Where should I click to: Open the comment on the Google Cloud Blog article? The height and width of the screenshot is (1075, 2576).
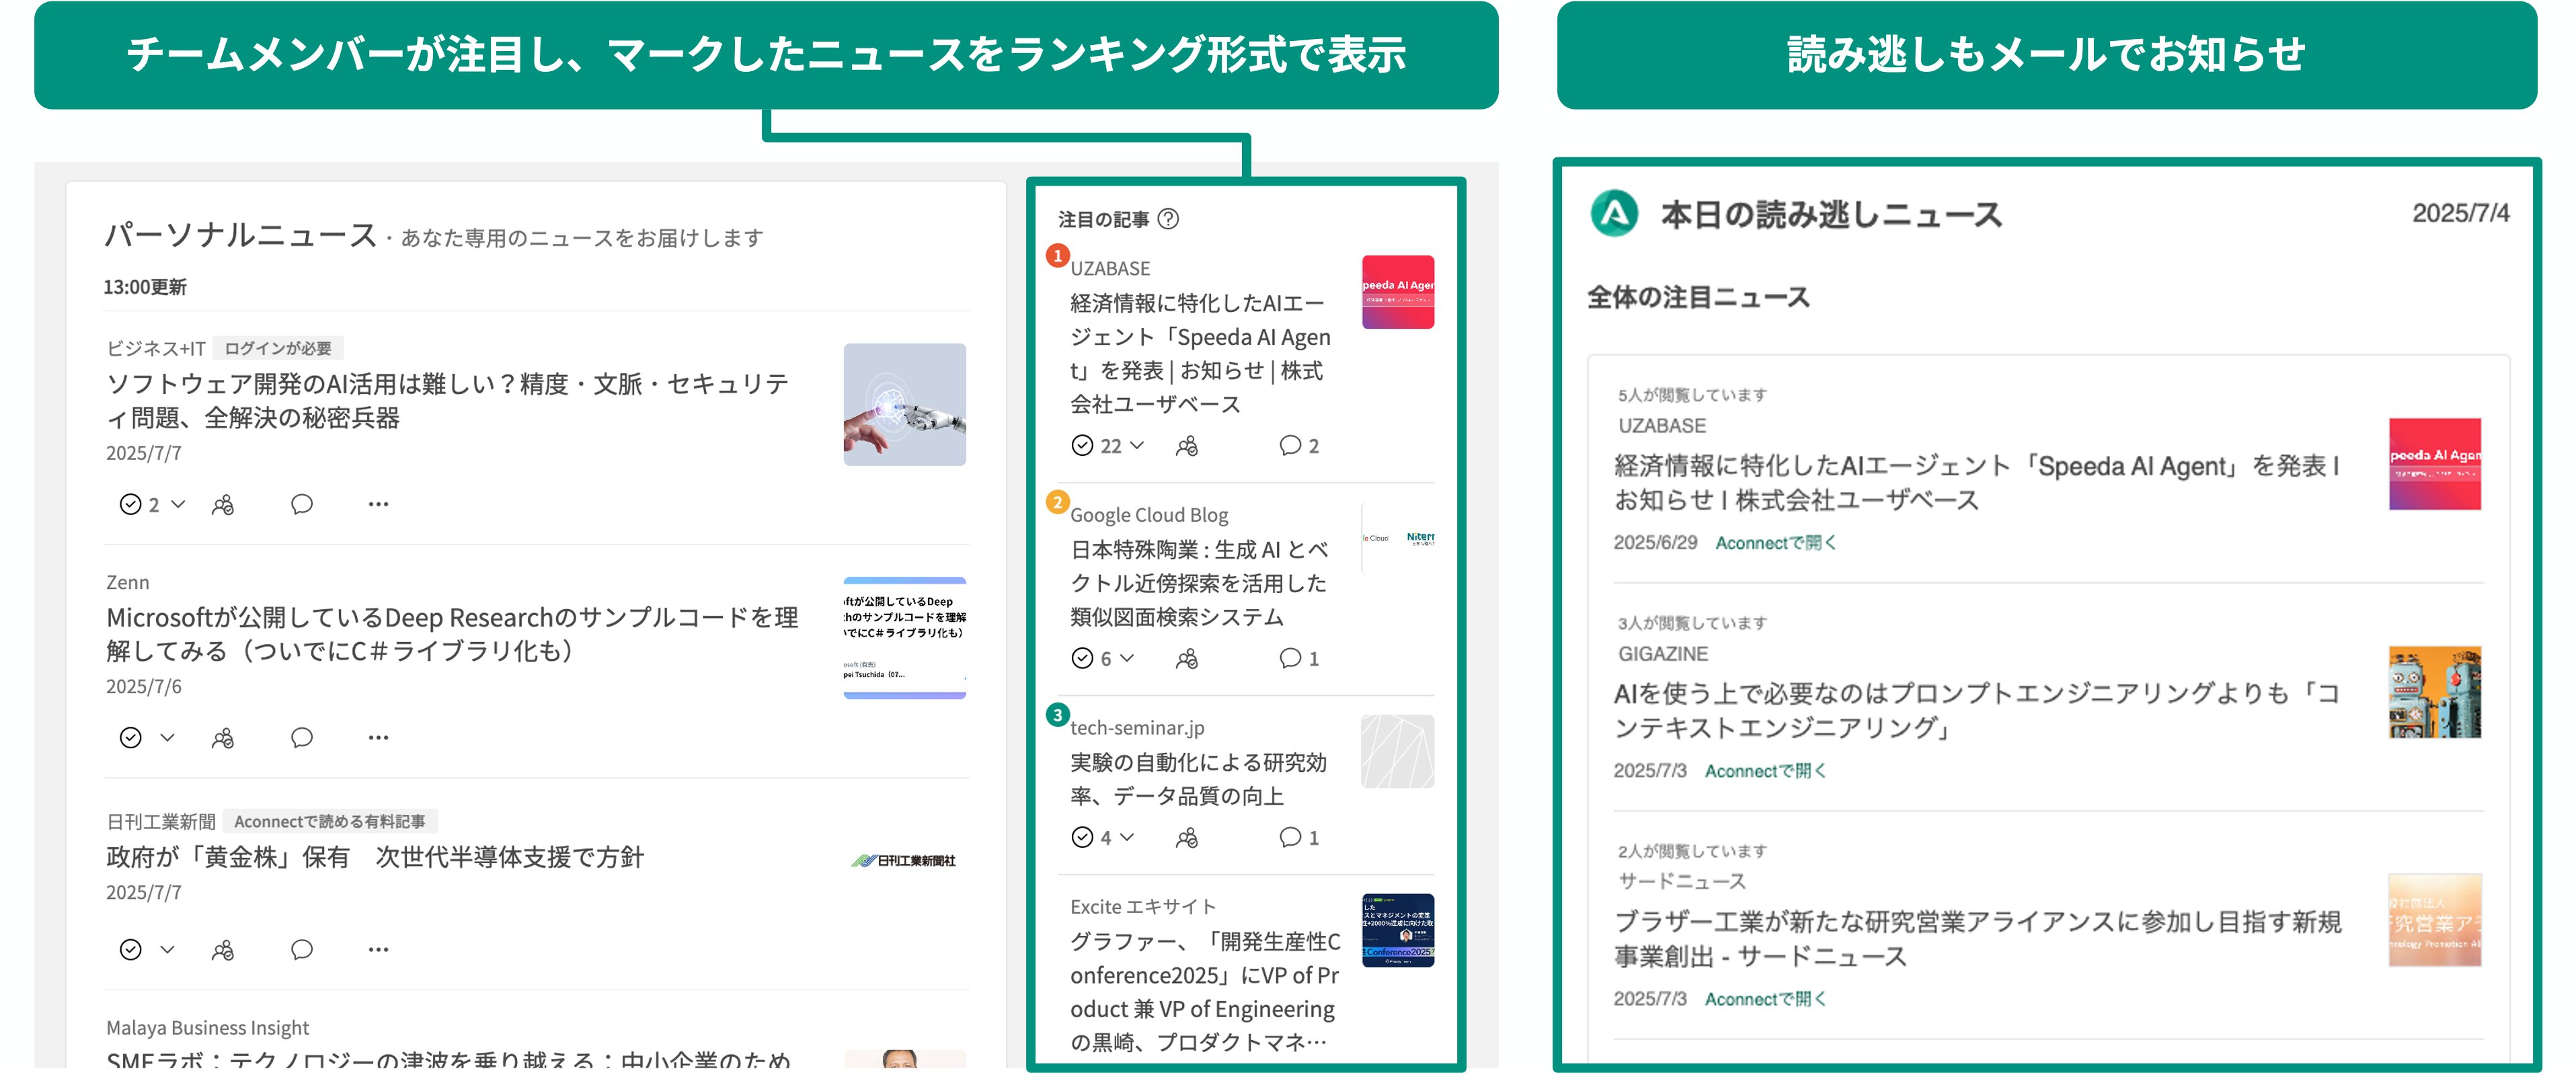1299,657
